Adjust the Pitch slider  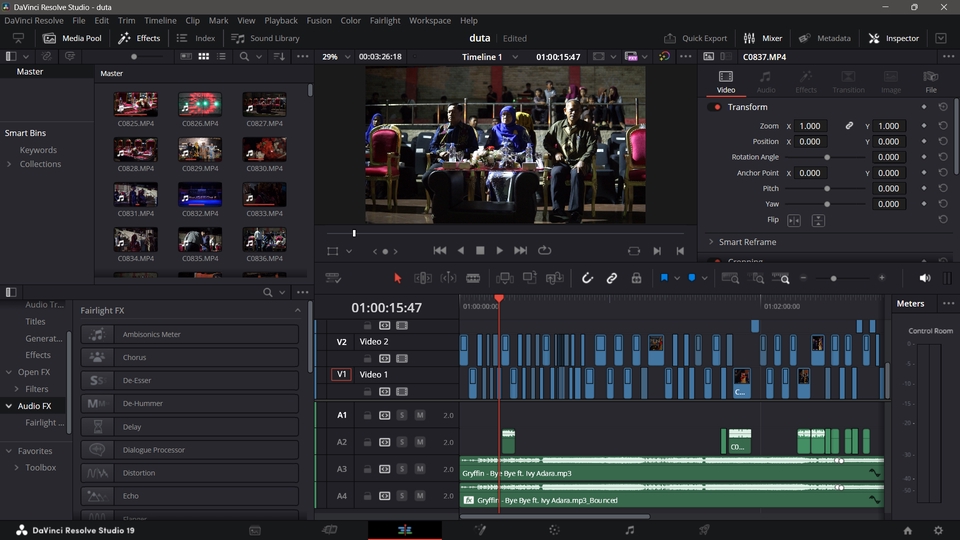[x=827, y=189]
